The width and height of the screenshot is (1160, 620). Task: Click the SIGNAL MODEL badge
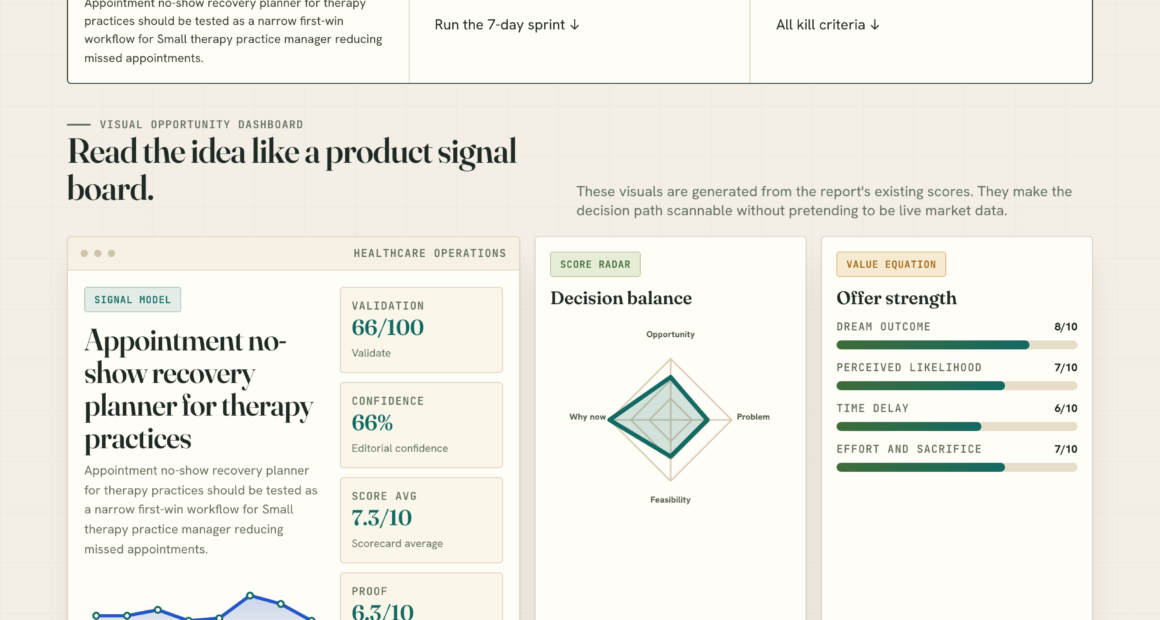[132, 300]
